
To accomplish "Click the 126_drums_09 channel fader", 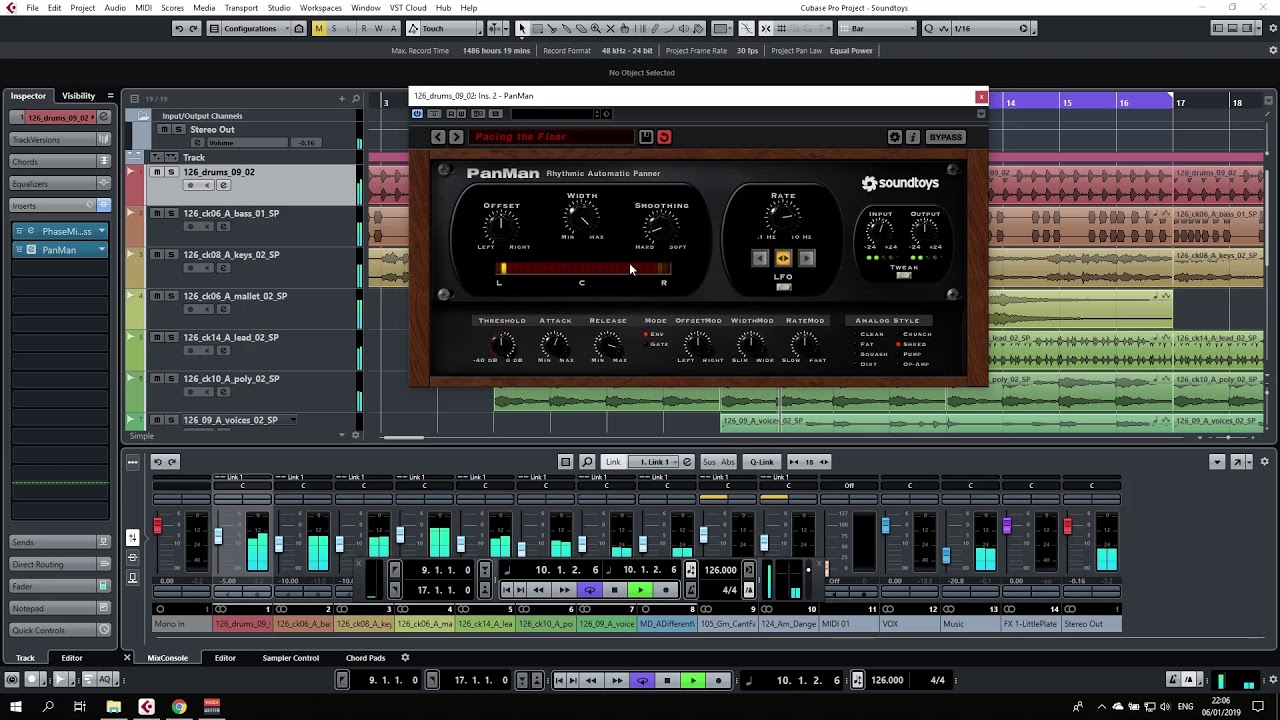I will (x=218, y=537).
